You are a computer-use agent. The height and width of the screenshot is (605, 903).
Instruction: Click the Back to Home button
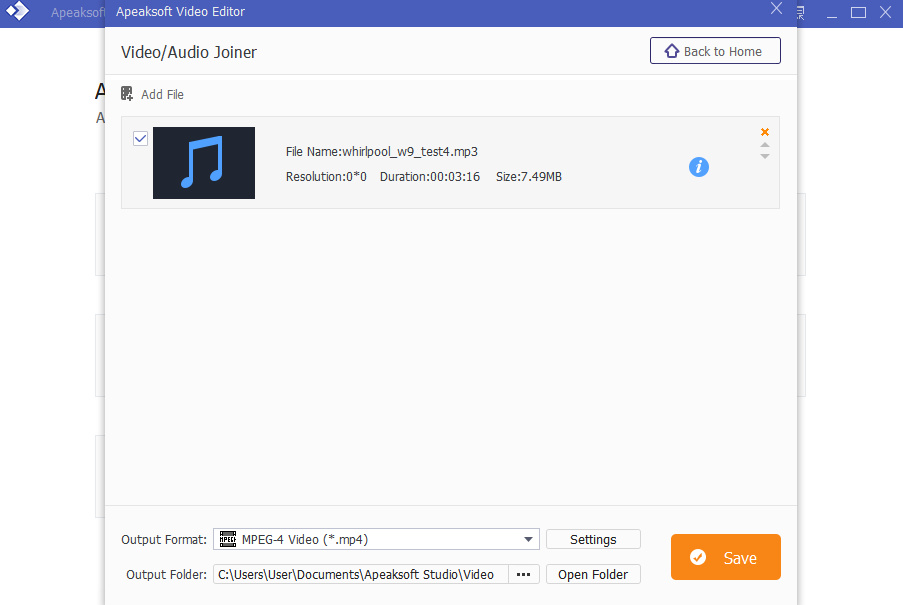[x=715, y=51]
